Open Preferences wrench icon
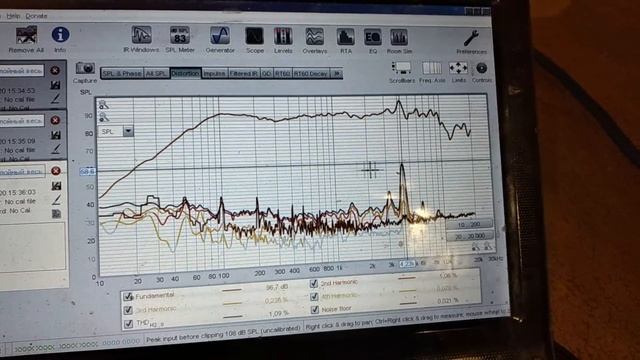The width and height of the screenshot is (640, 360). pos(471,39)
